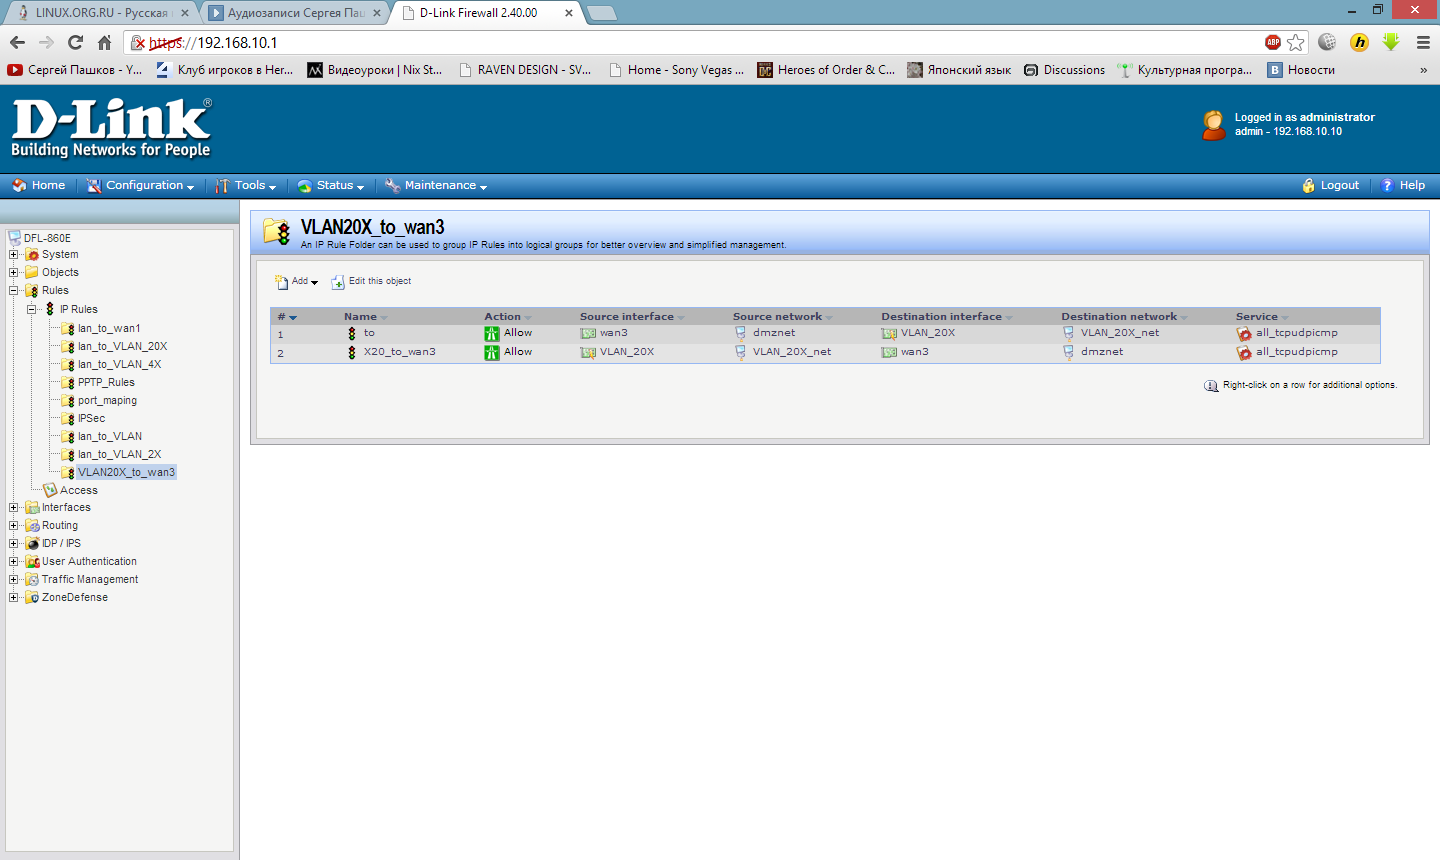1440x860 pixels.
Task: Expand the ZoneDefense tree node
Action: [14, 598]
